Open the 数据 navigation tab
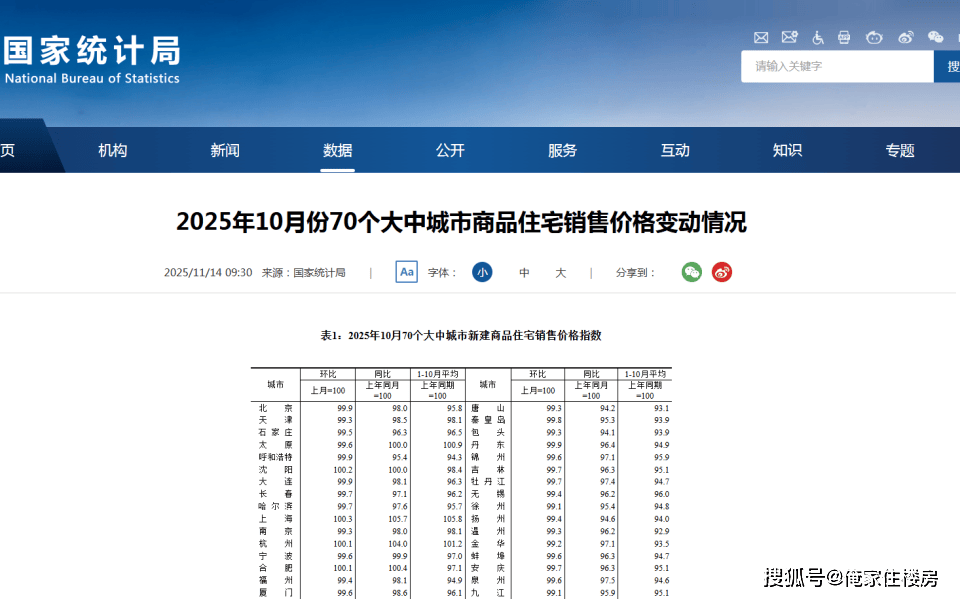Screen dimensions: 960x599 338,150
